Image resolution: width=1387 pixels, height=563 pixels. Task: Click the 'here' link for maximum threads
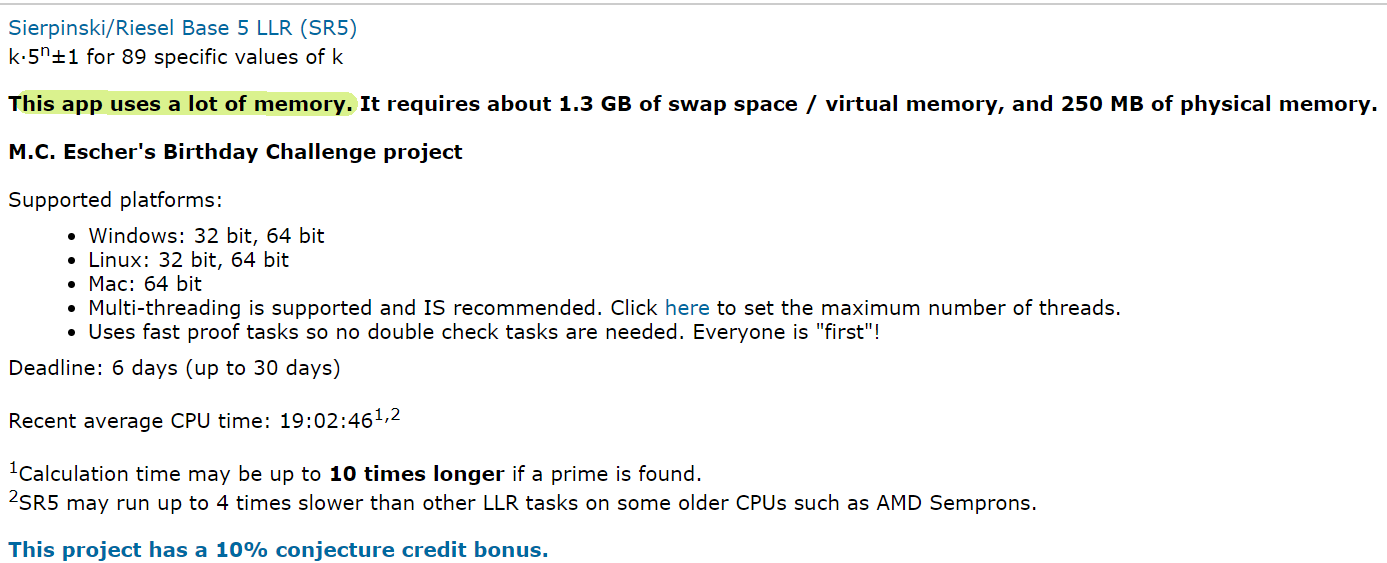pyautogui.click(x=687, y=308)
